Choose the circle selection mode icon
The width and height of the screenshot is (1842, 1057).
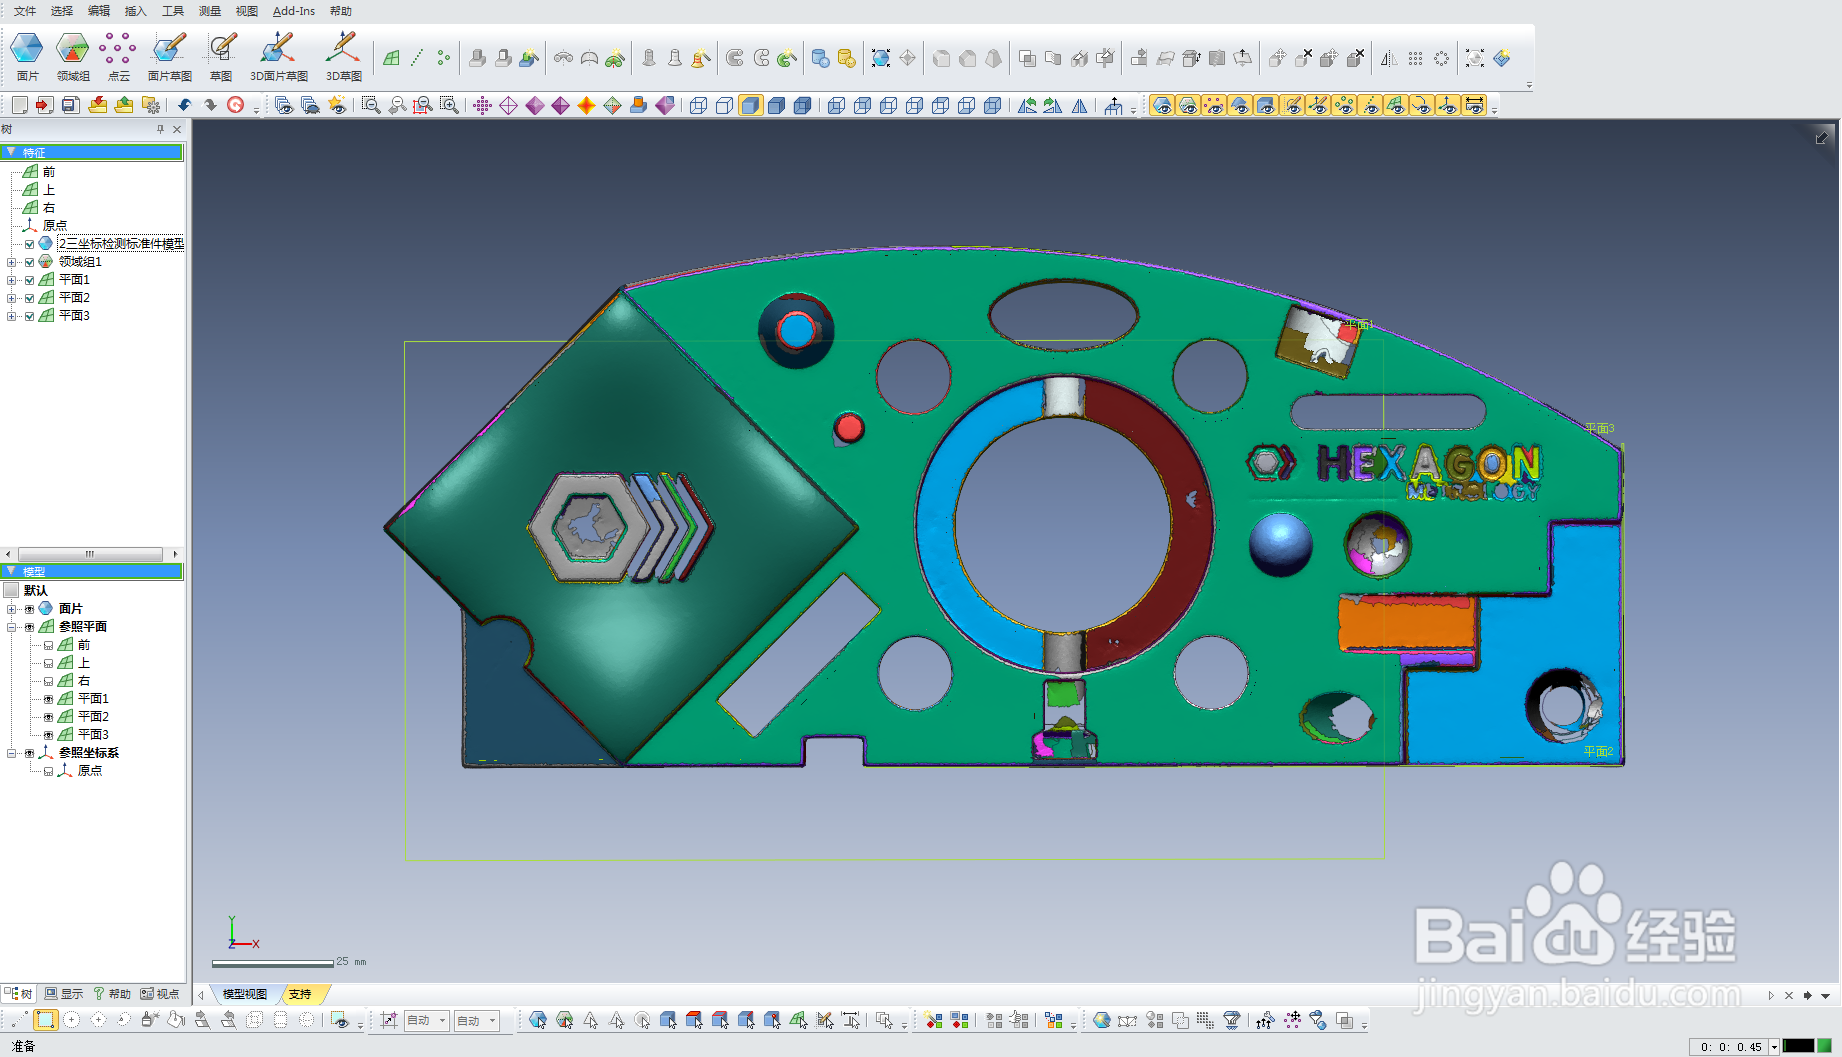pyautogui.click(x=72, y=1020)
